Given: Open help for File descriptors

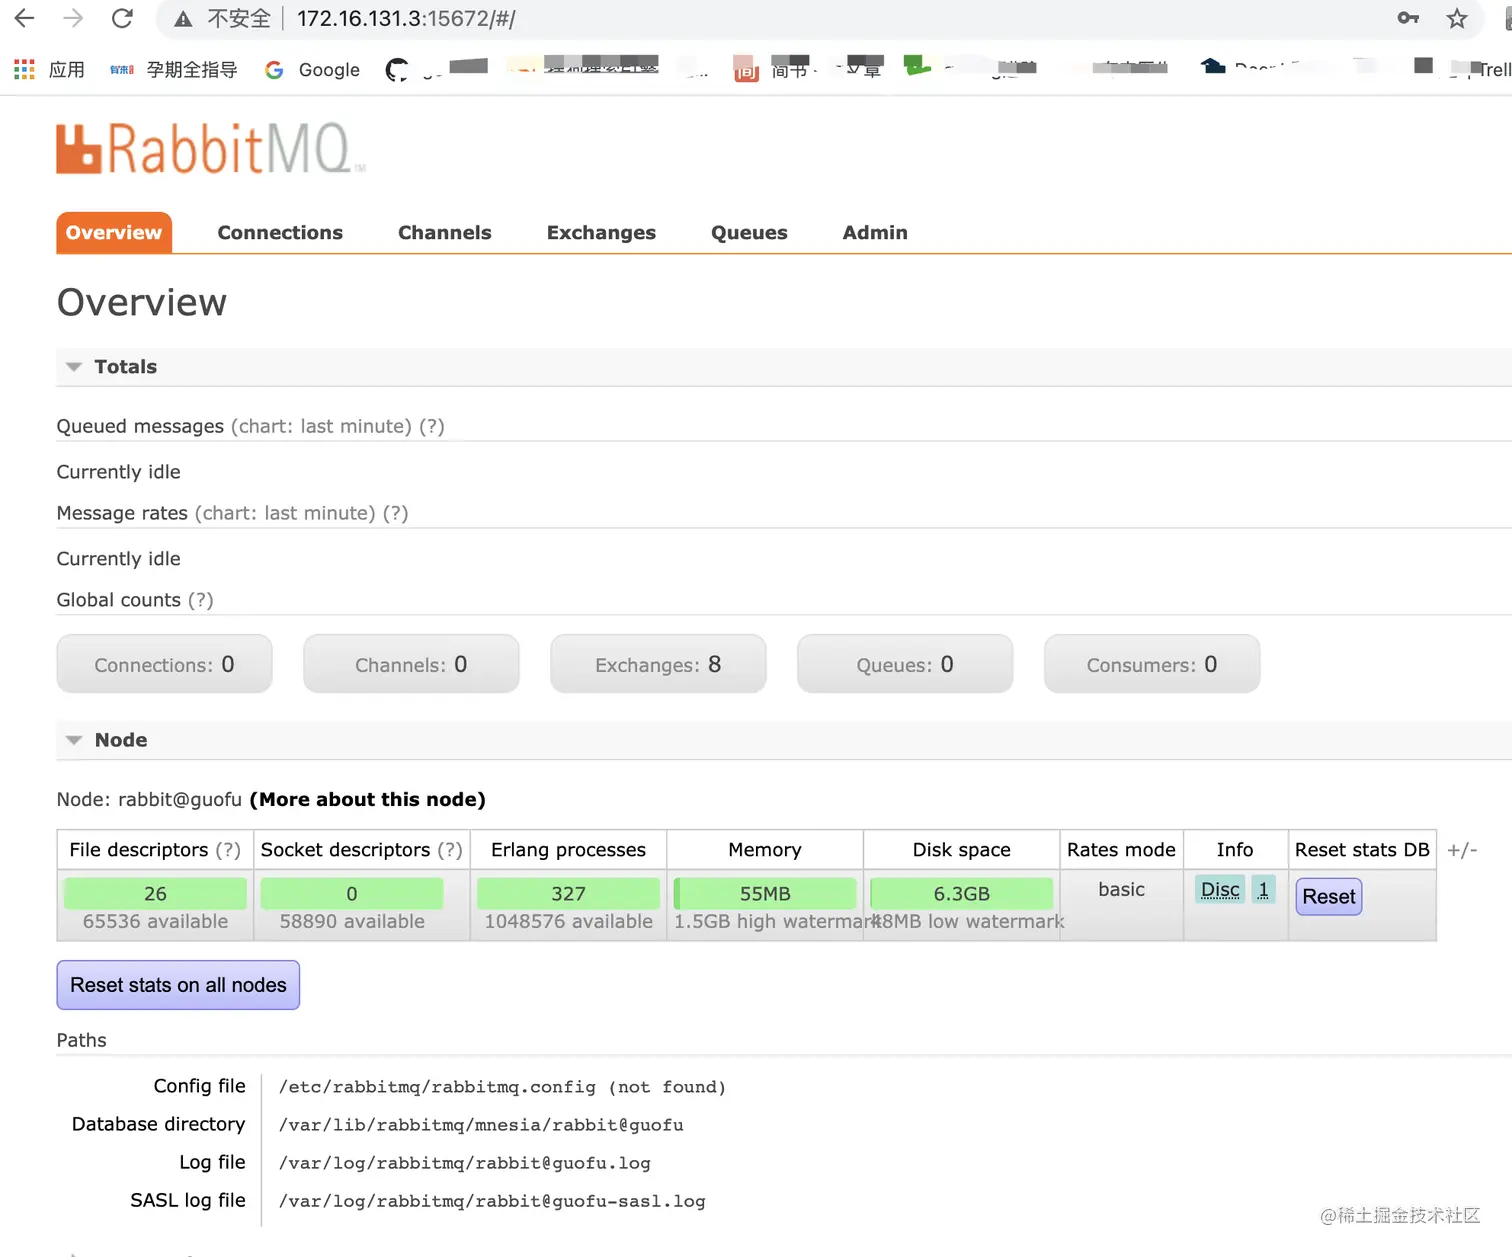Looking at the screenshot, I should click(x=228, y=850).
